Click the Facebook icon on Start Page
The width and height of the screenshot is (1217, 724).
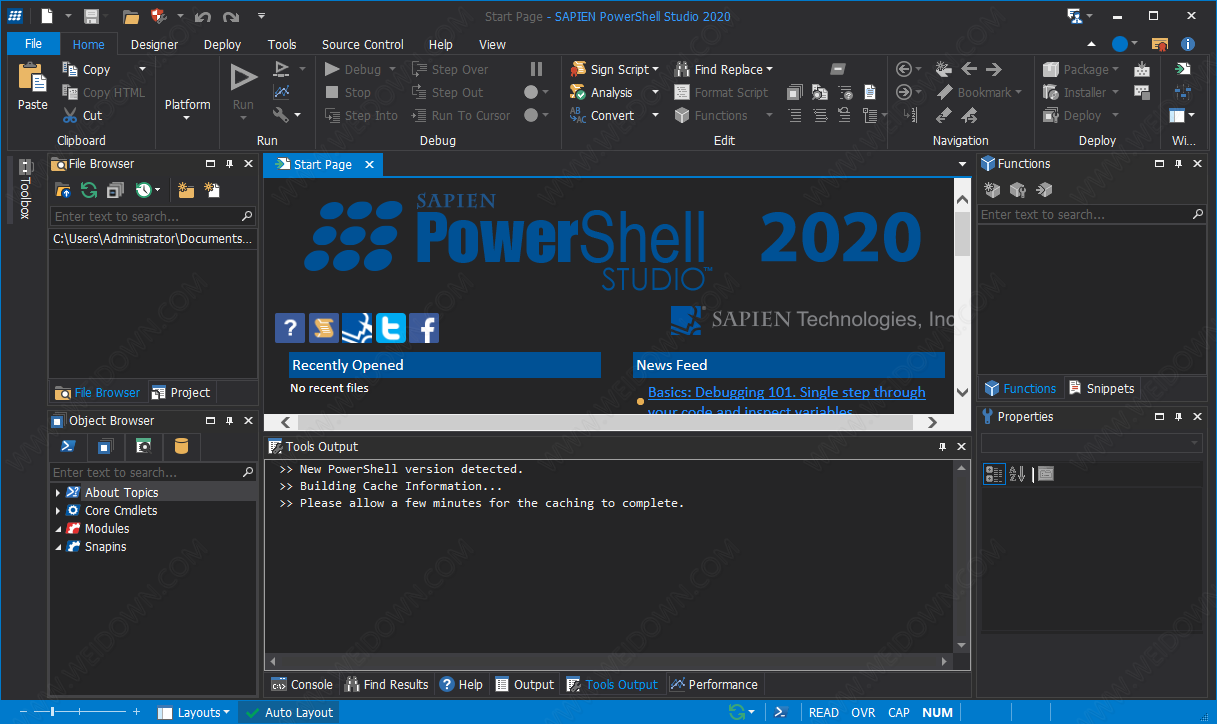(x=424, y=328)
